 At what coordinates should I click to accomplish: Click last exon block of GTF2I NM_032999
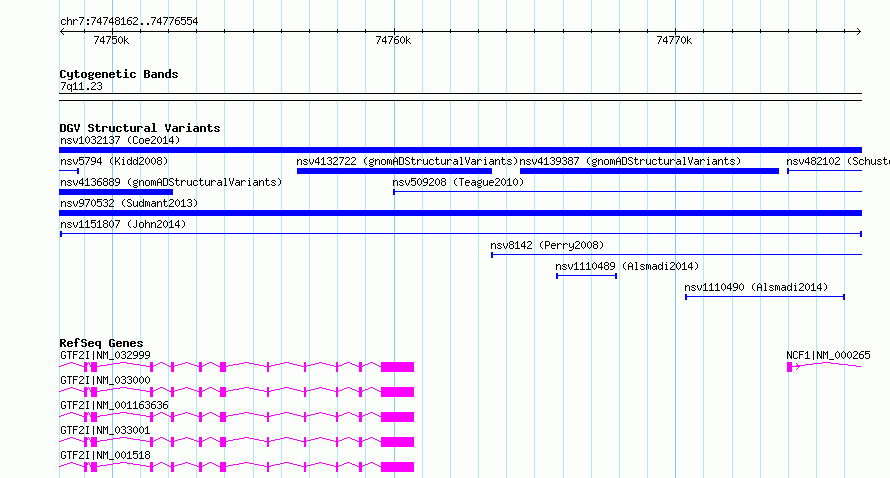[x=397, y=367]
